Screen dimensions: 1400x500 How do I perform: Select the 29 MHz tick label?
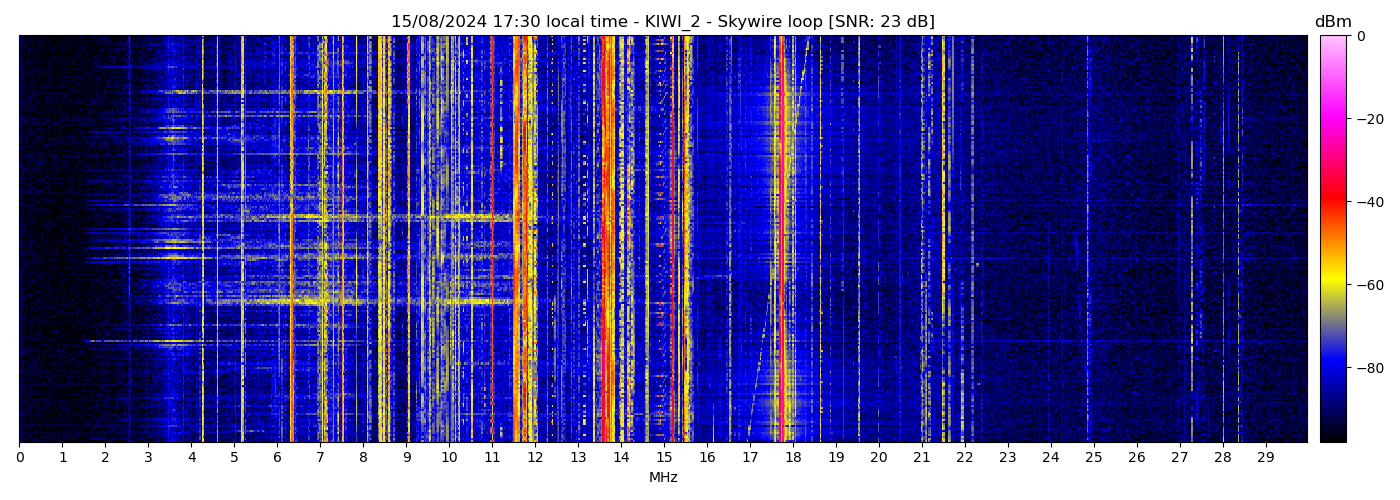[x=1265, y=458]
